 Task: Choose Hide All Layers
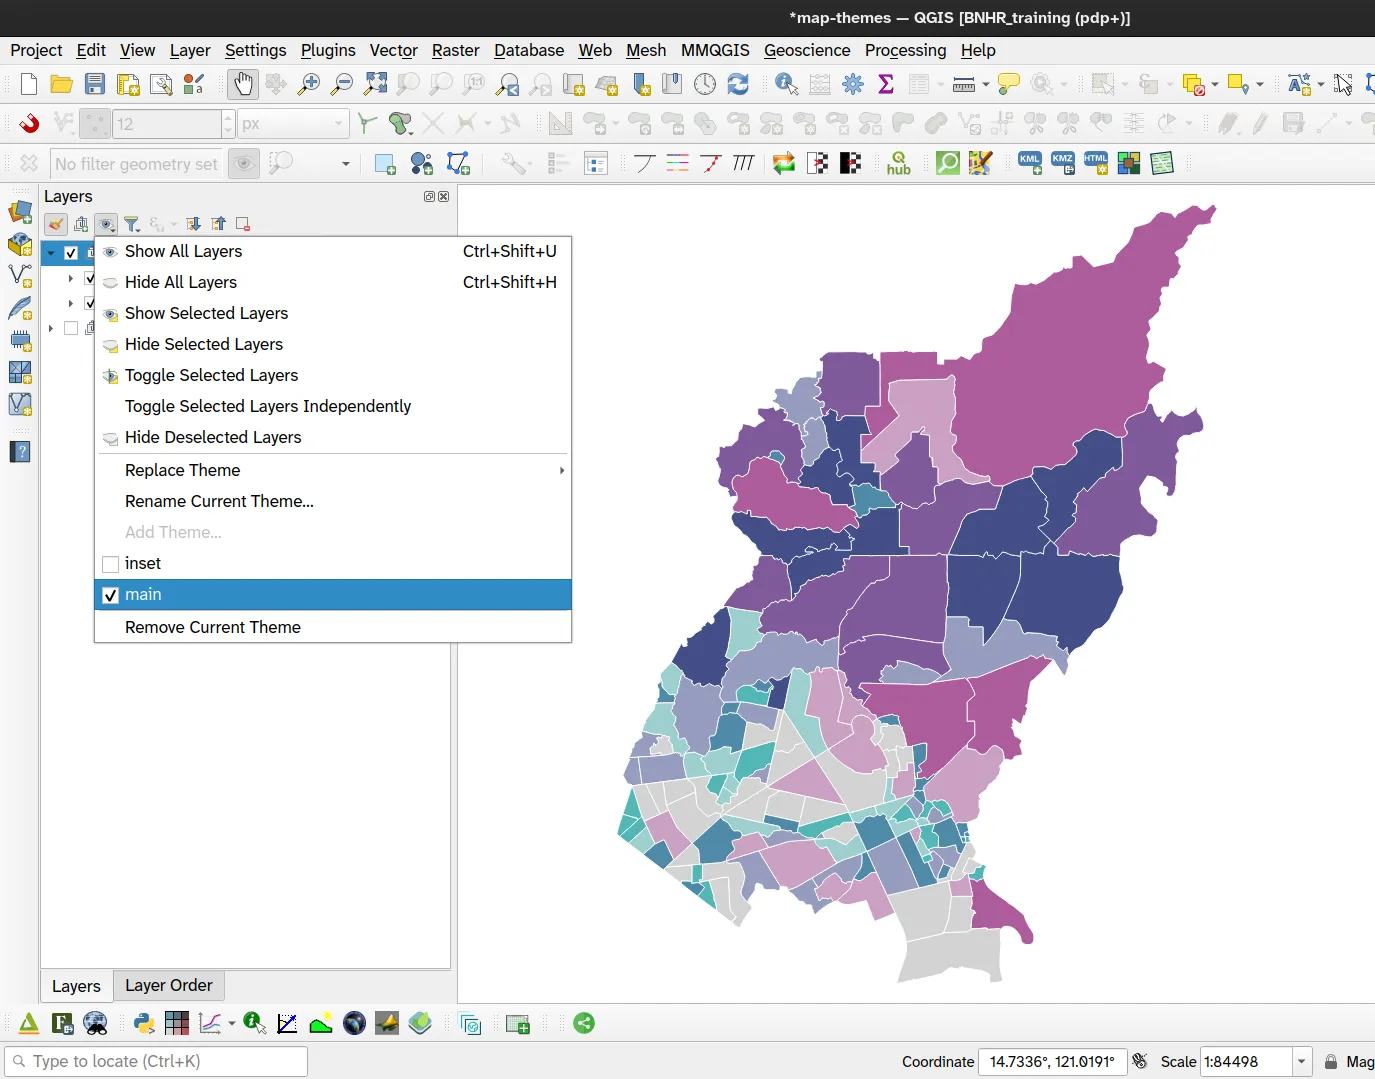(x=181, y=282)
